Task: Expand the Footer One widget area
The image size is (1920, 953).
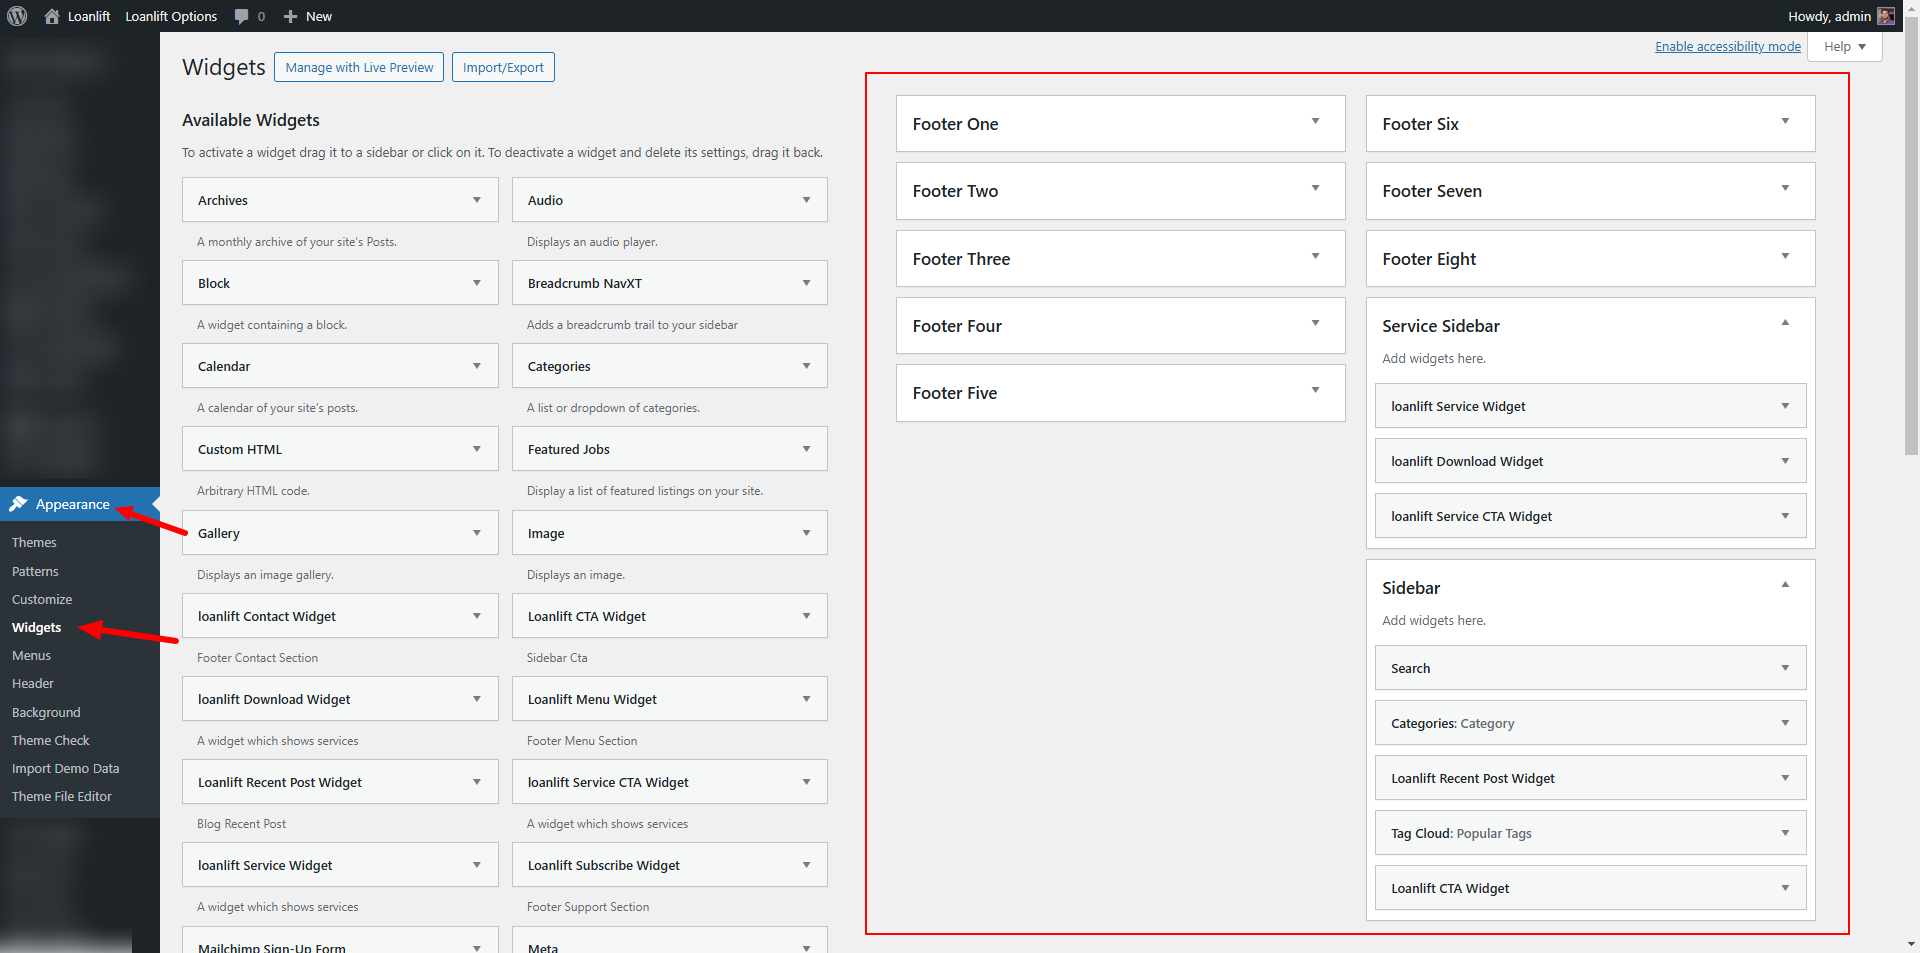Action: pos(1315,122)
